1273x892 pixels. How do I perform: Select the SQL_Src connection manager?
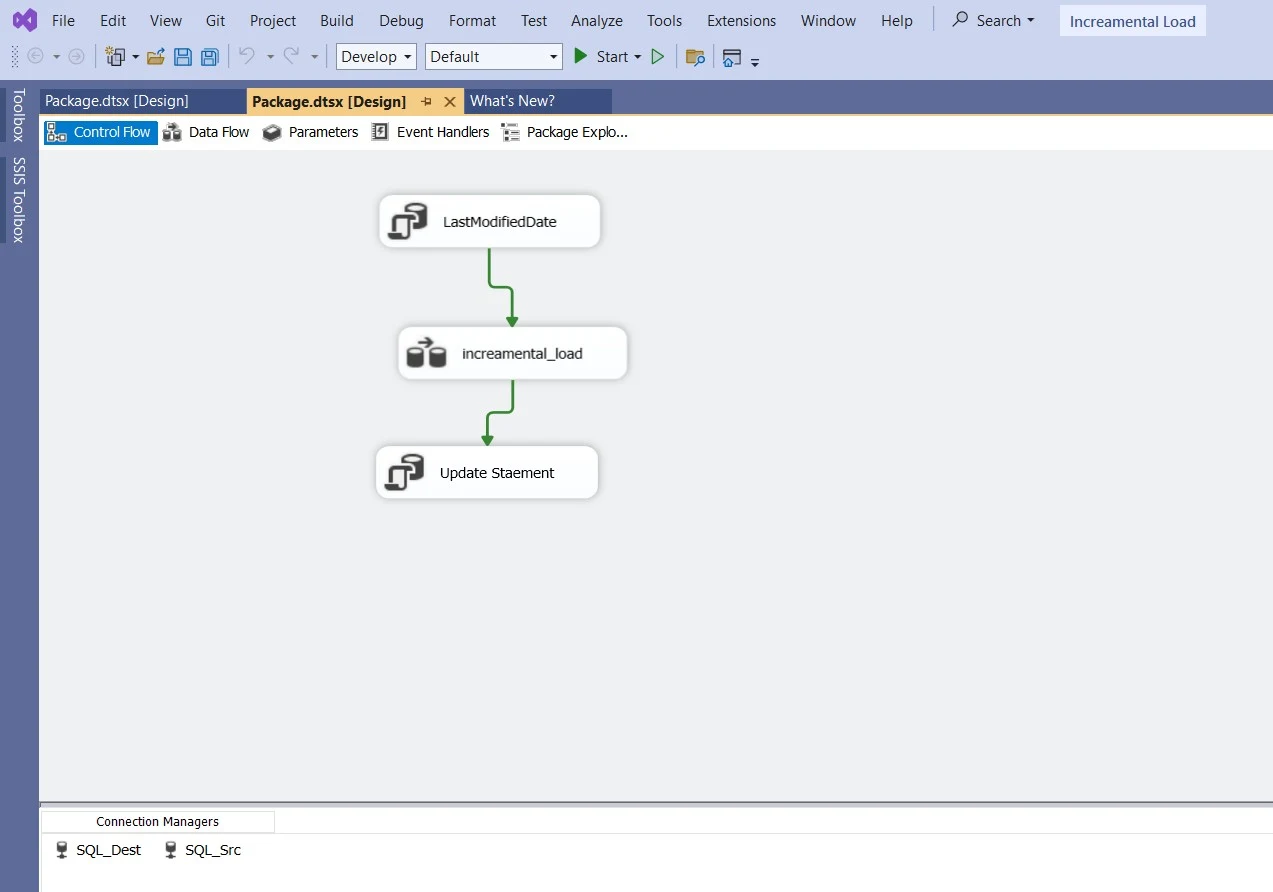(202, 850)
